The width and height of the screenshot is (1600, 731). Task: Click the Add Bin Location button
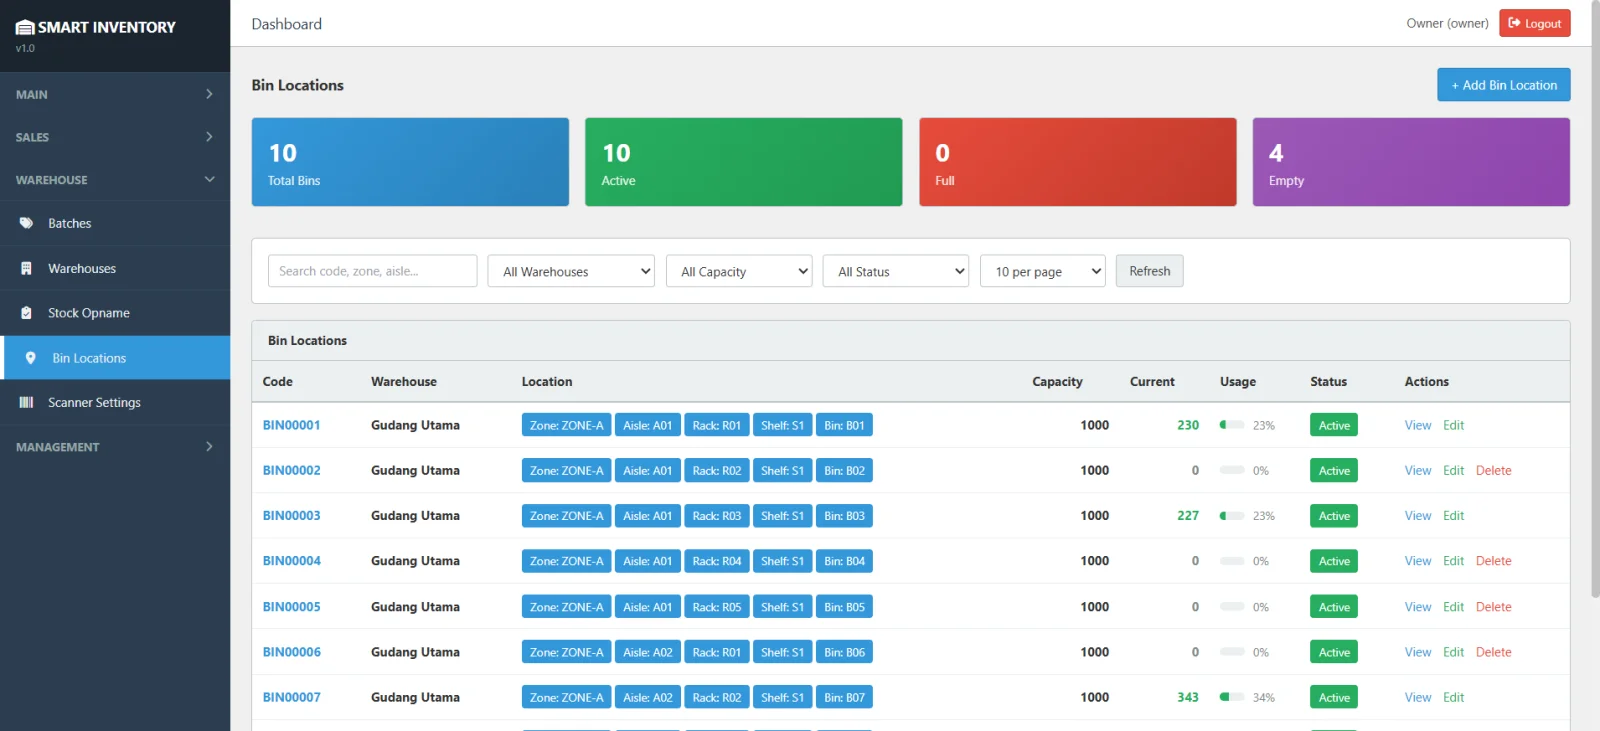tap(1503, 85)
